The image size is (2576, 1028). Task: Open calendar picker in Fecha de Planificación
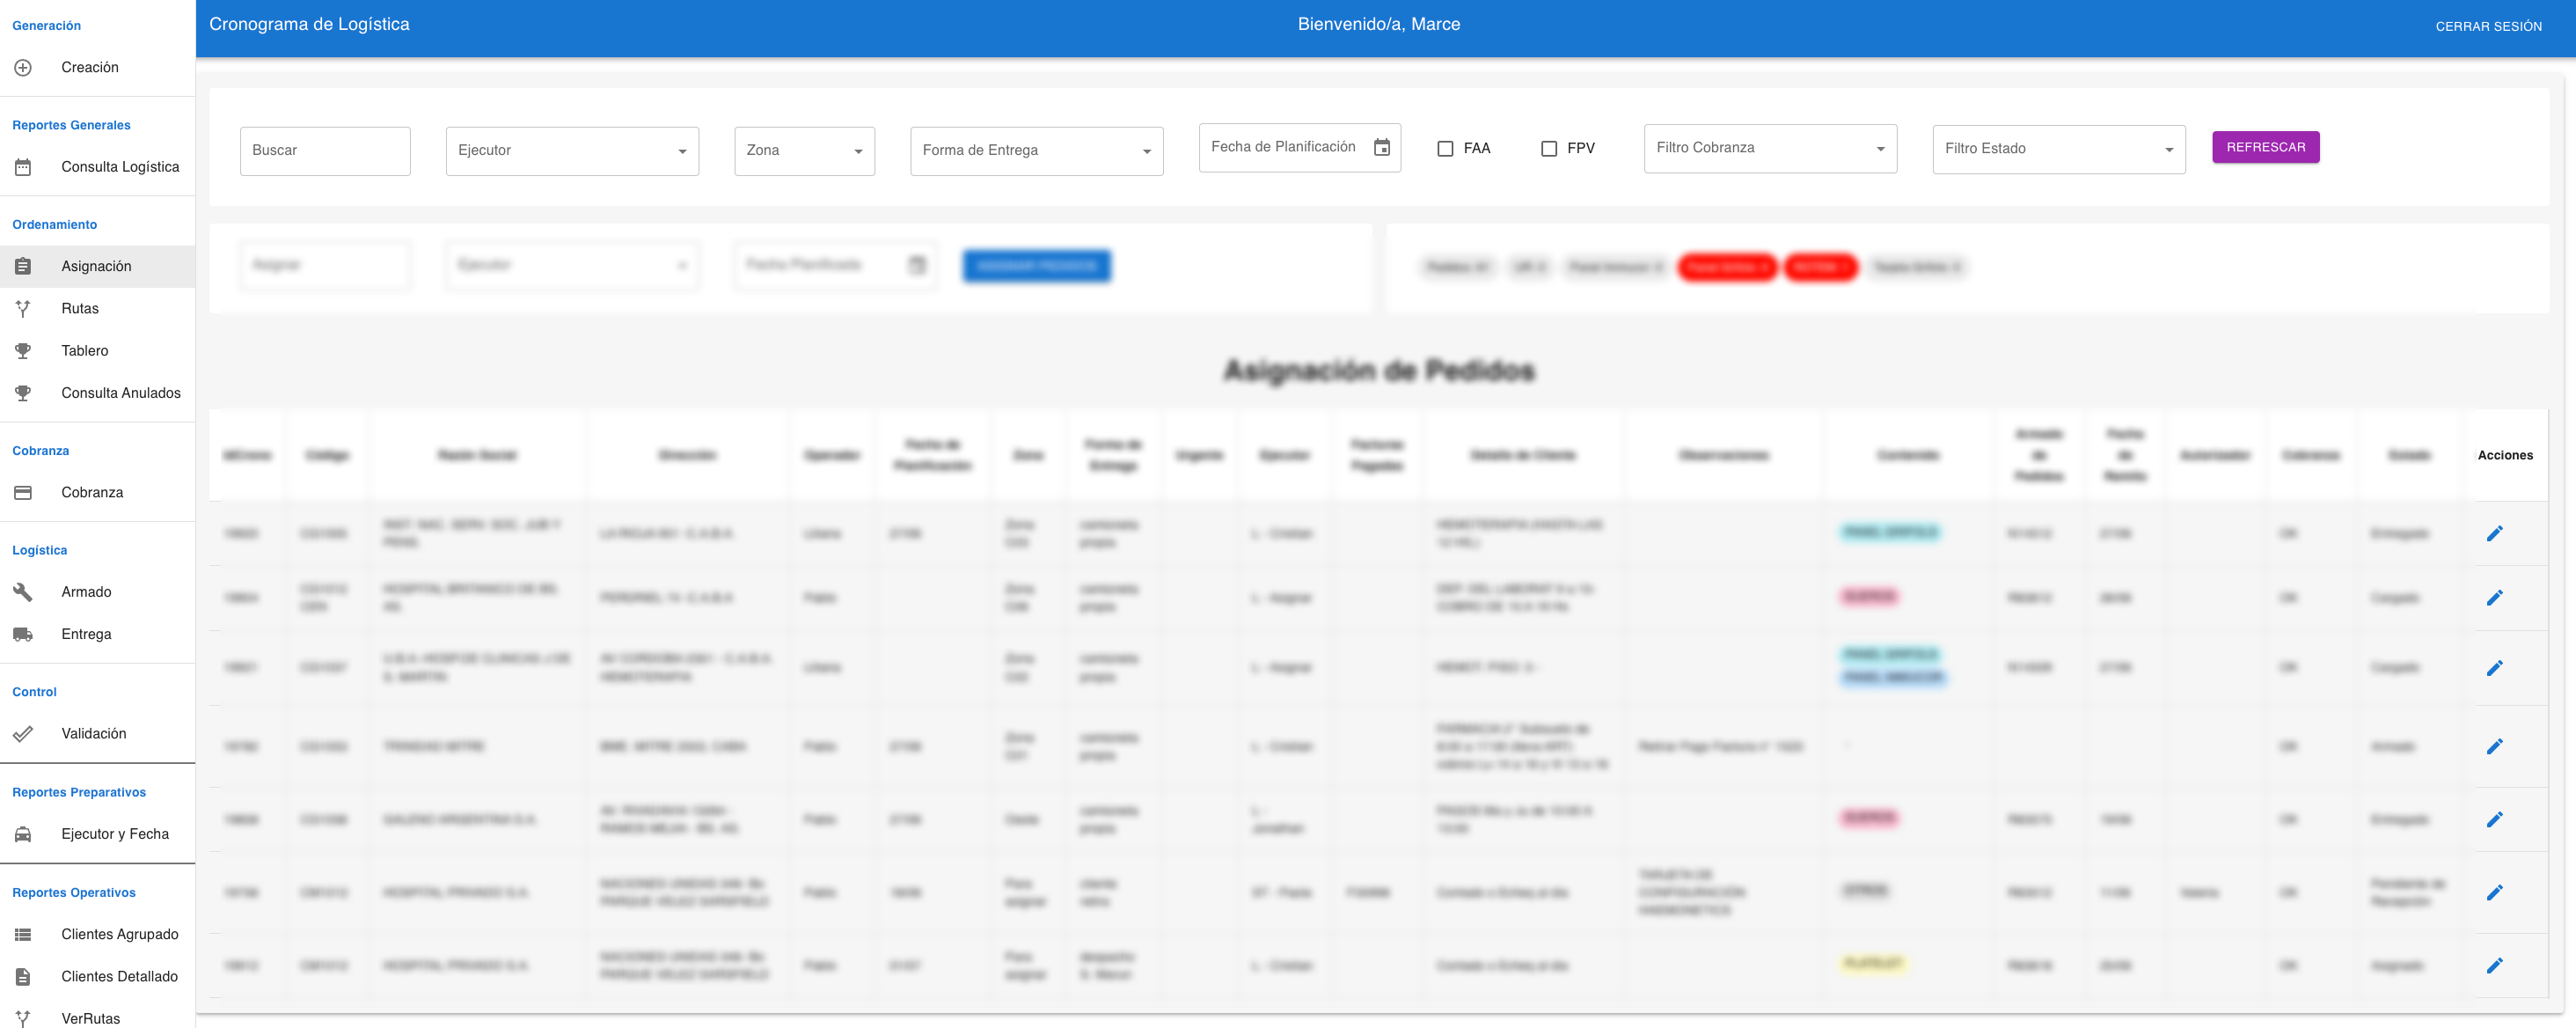click(1381, 148)
